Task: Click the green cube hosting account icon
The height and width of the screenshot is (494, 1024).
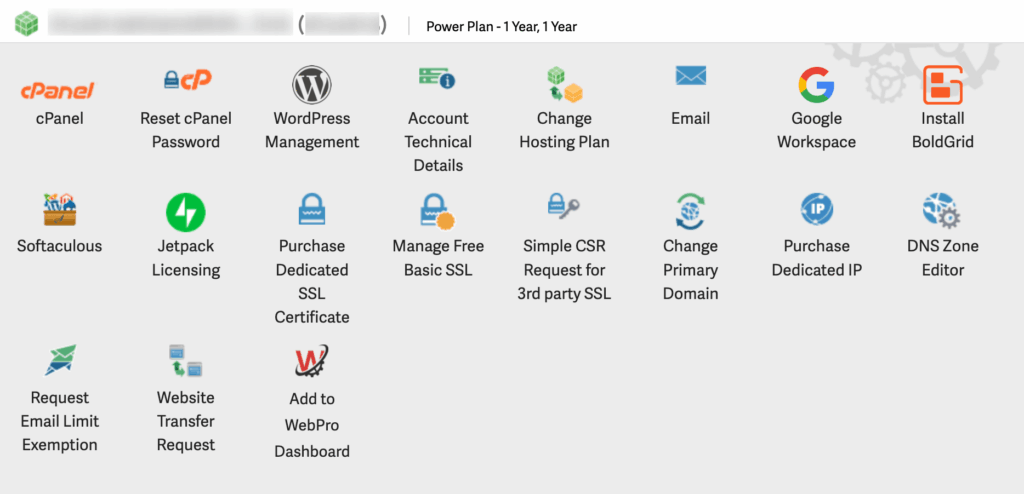Action: [x=27, y=25]
